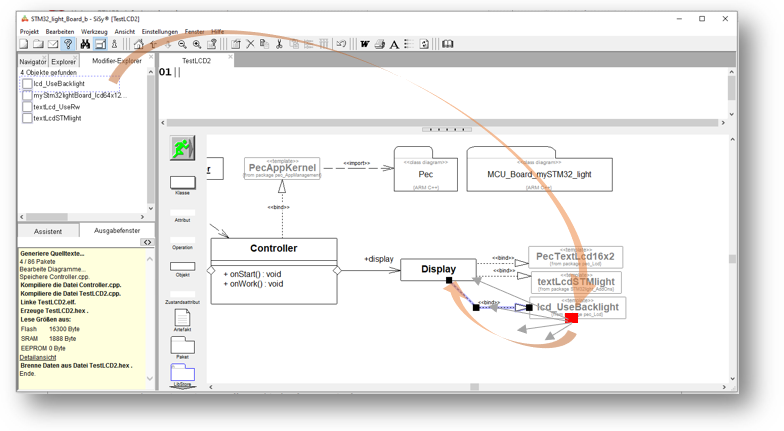The width and height of the screenshot is (784, 431).
Task: Click the help question mark toolbar icon
Action: (x=68, y=44)
